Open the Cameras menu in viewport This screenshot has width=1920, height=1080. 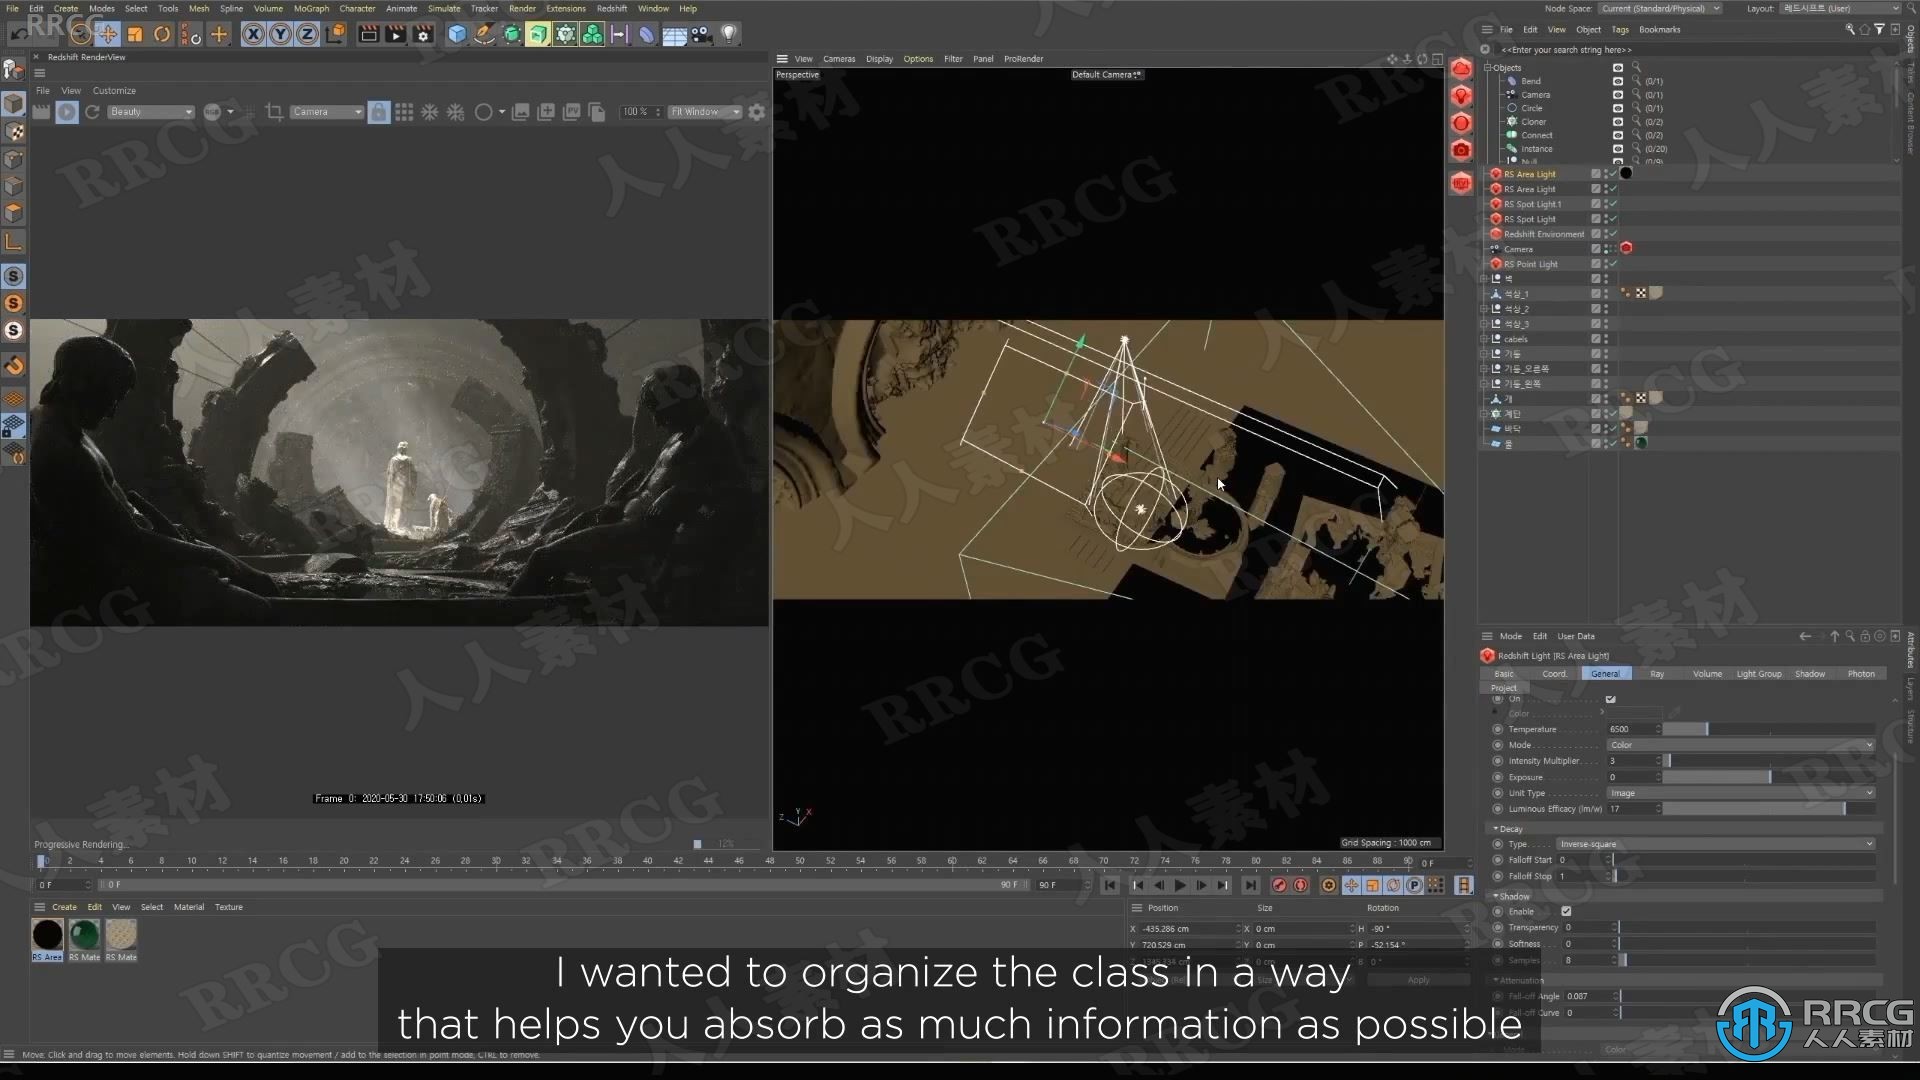[839, 59]
